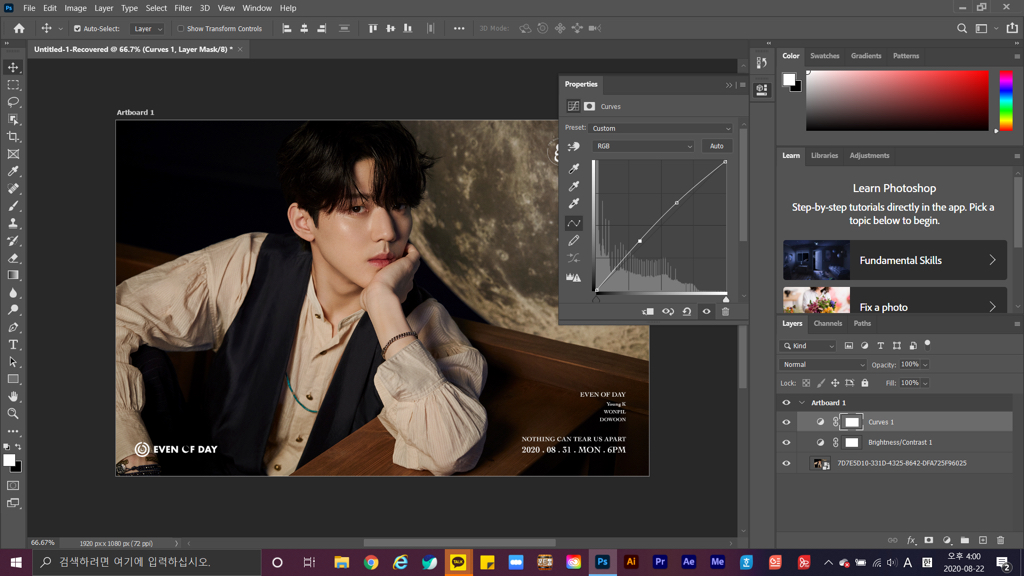Choose the draw-curve pencil in Properties
The height and width of the screenshot is (576, 1024).
[573, 240]
